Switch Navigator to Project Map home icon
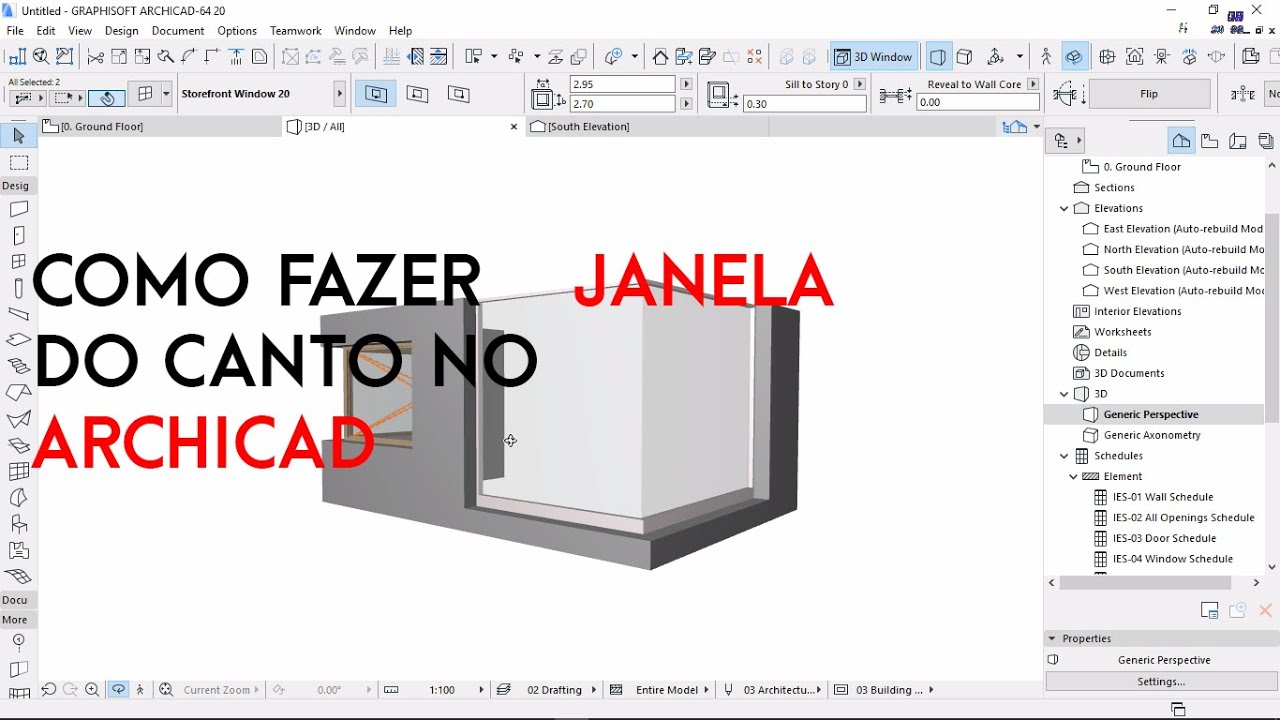The image size is (1280, 720). pos(1181,141)
